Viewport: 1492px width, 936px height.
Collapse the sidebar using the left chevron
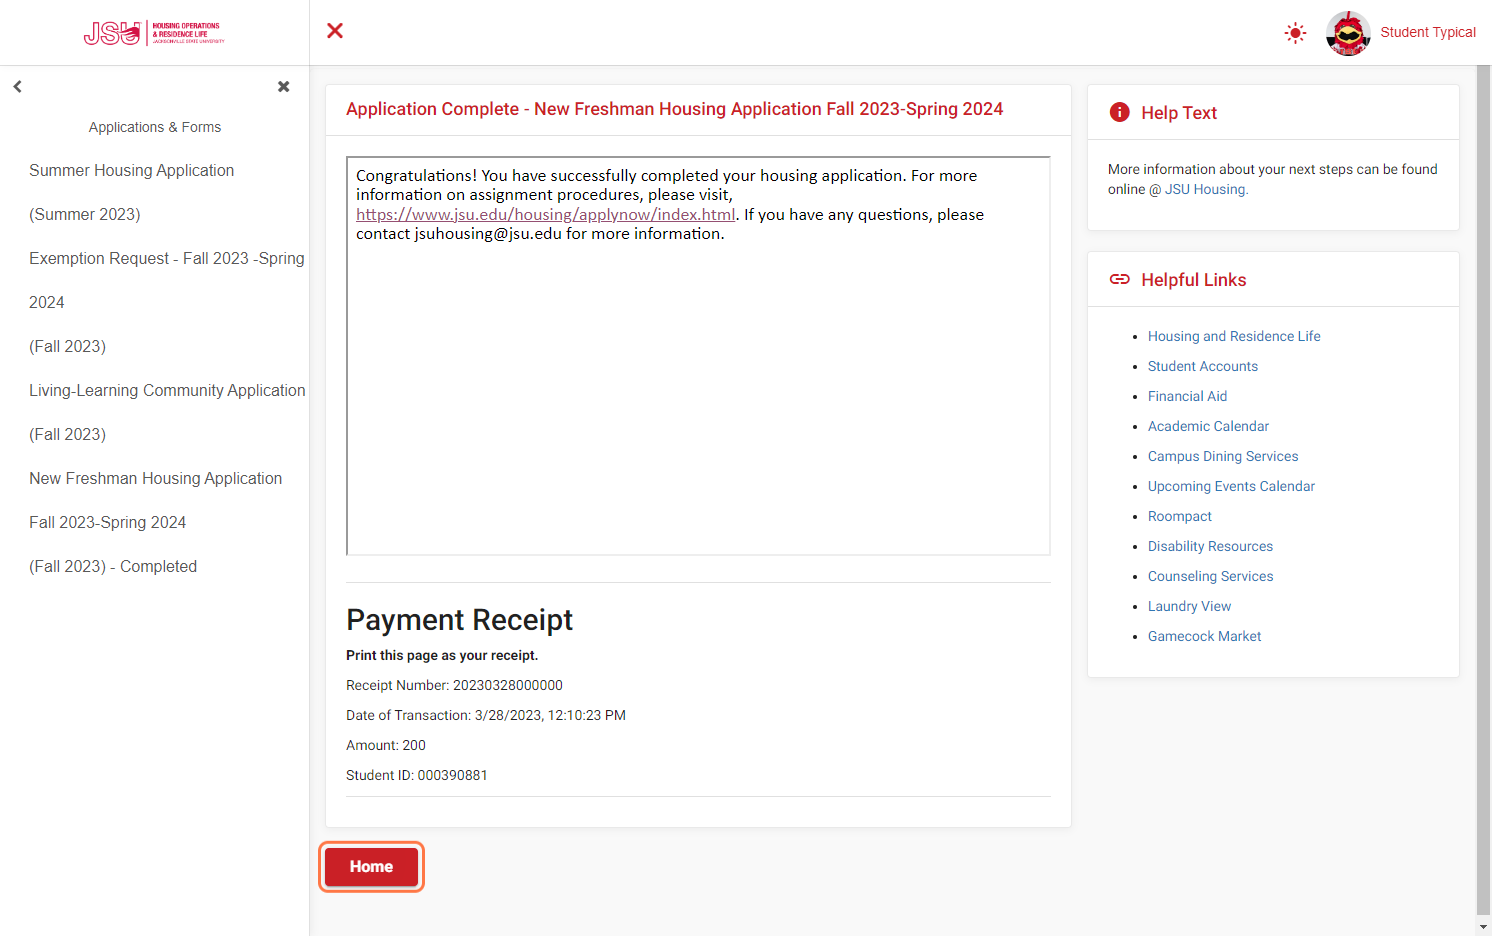(17, 87)
